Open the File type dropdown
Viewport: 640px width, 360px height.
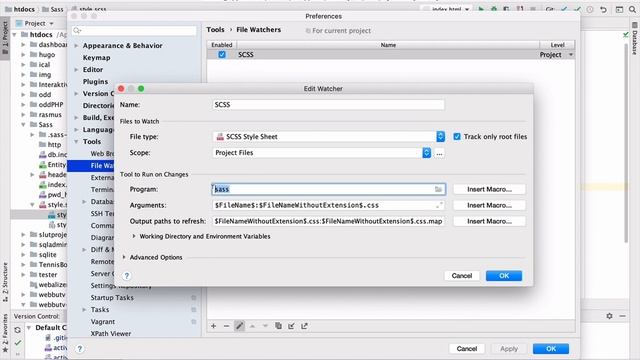point(440,137)
